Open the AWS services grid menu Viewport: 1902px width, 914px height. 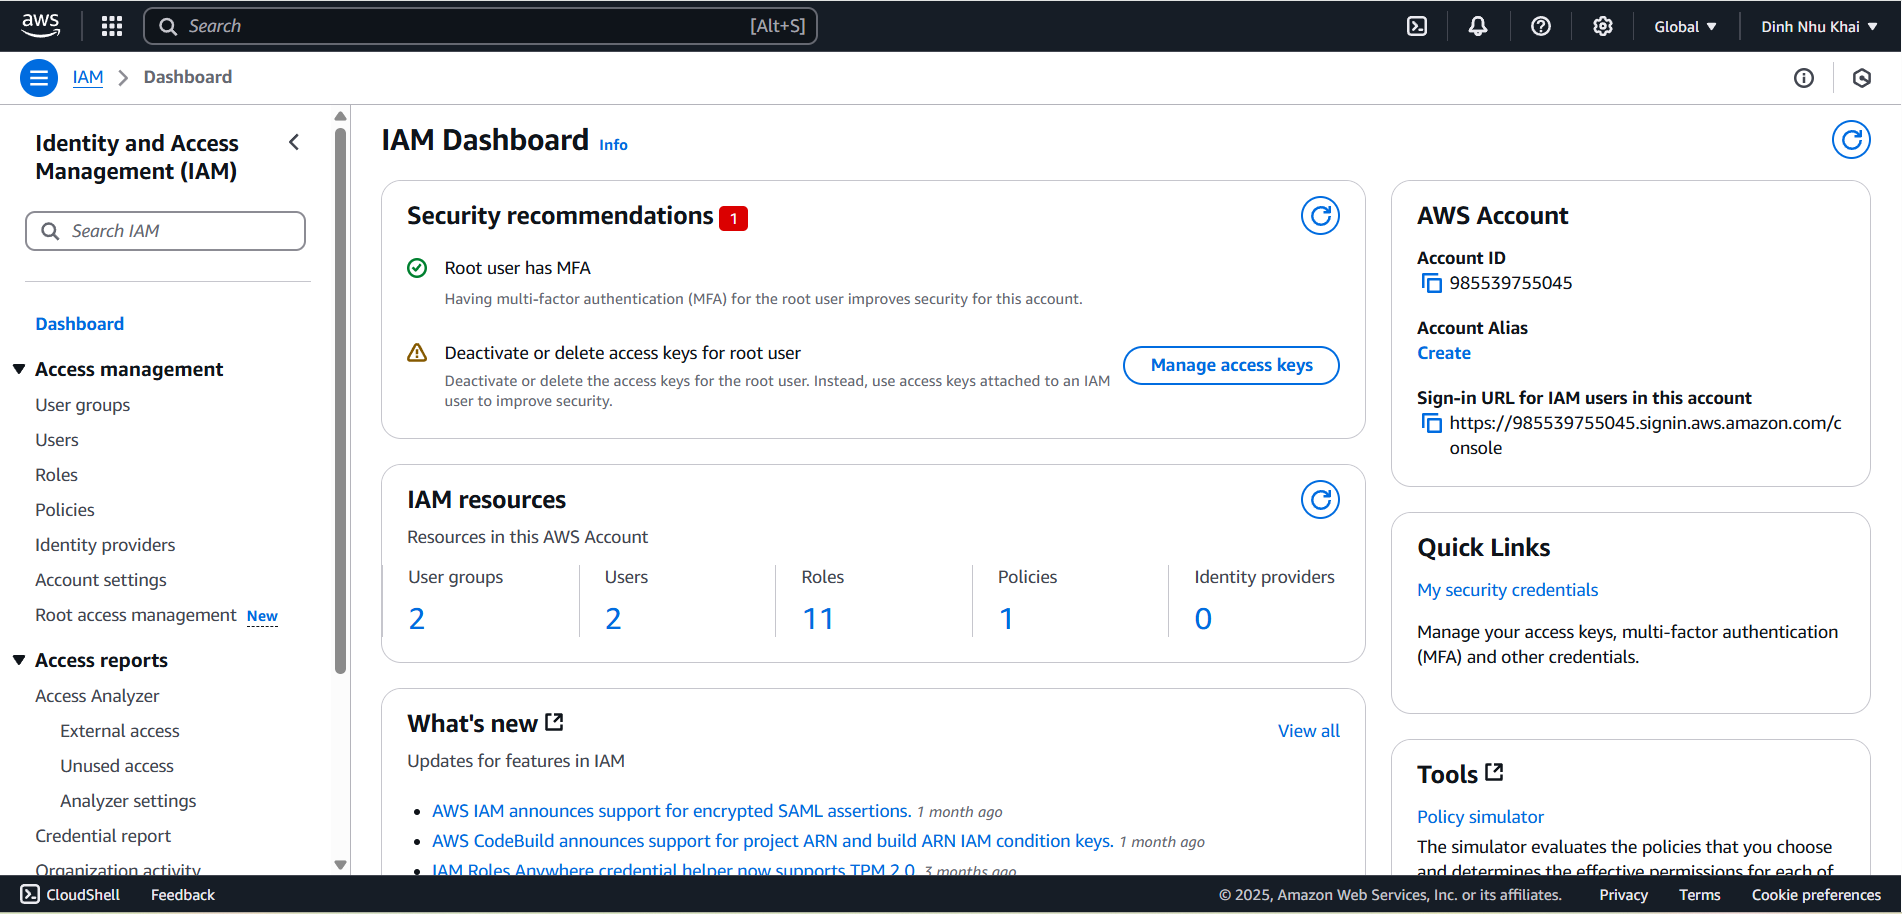tap(112, 26)
